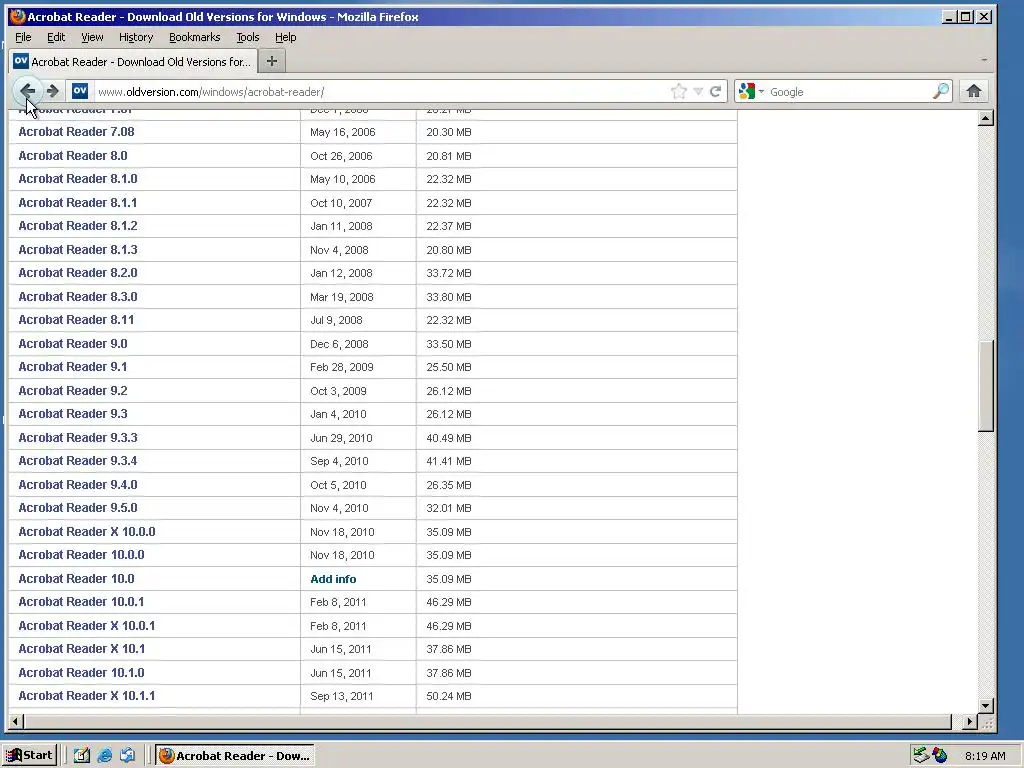The image size is (1024, 768).
Task: Open the Acrobat Reader 10.0 link
Action: [76, 579]
